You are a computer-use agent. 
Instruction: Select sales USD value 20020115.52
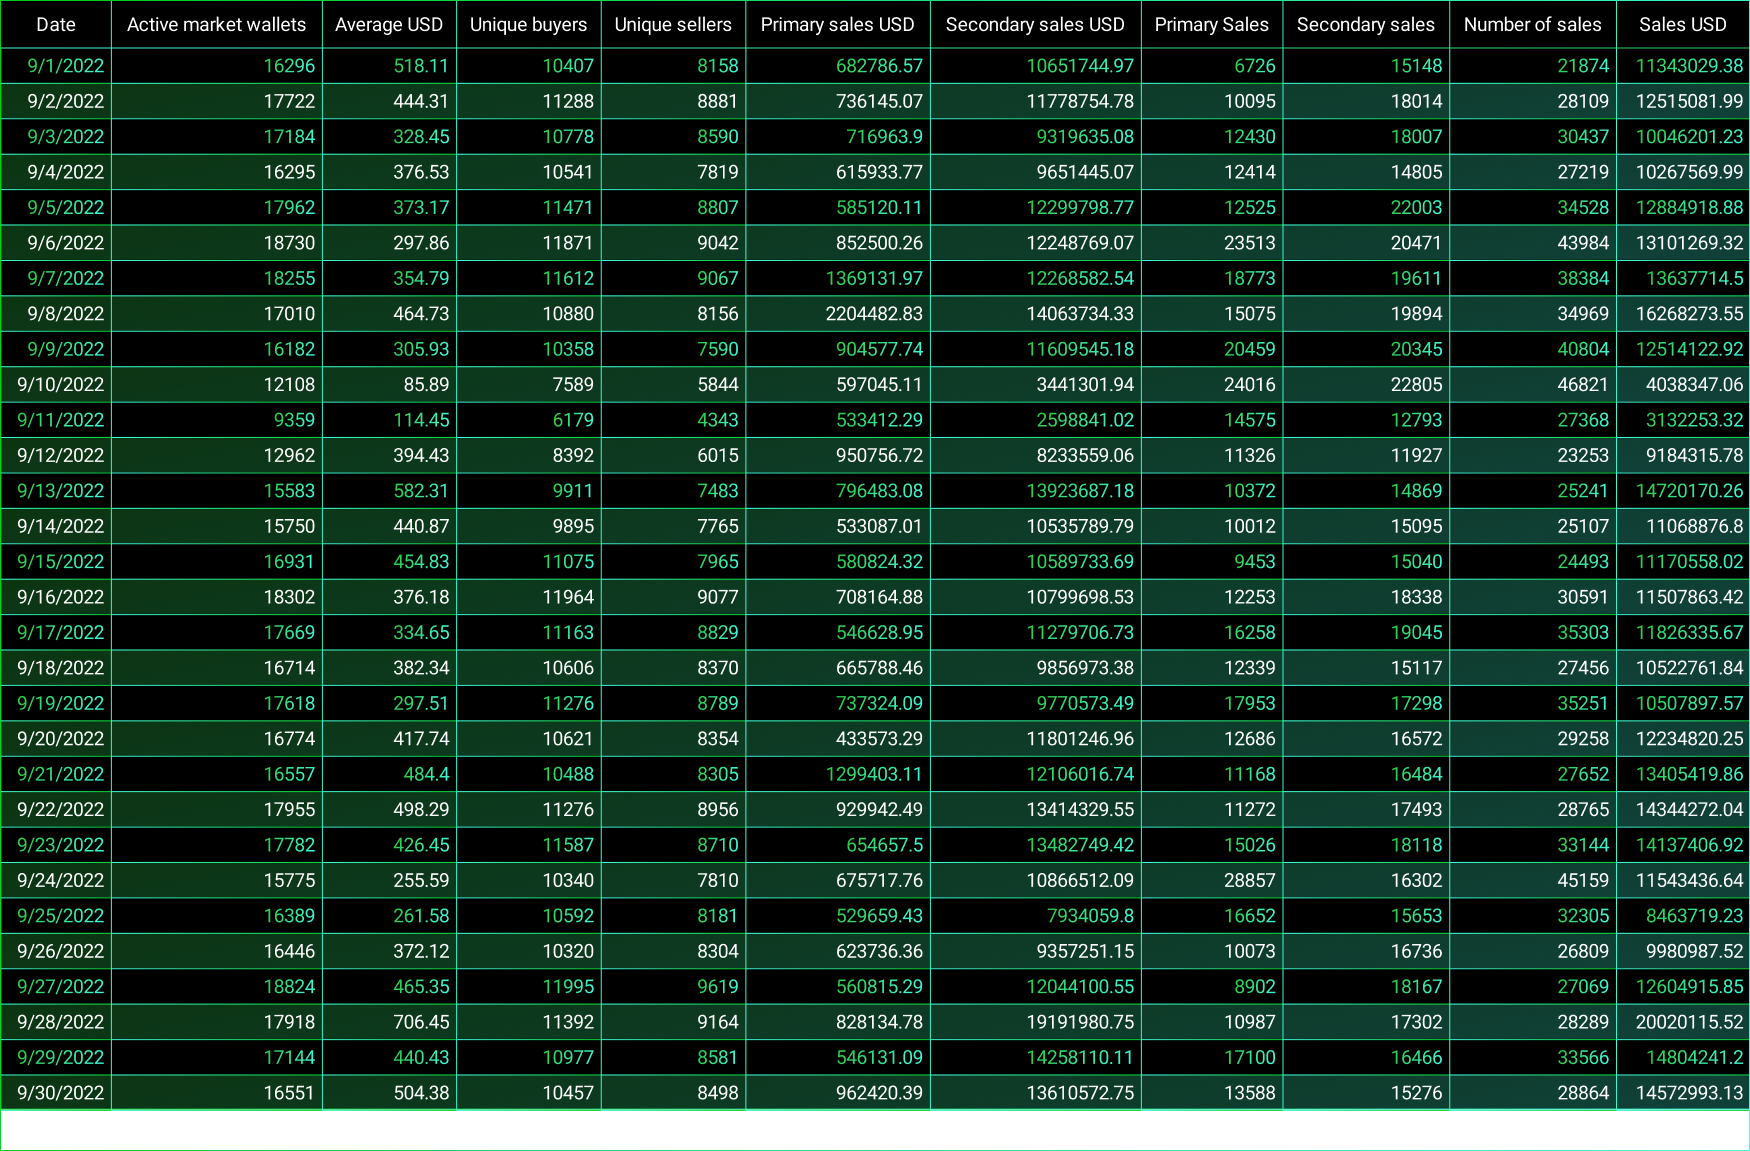pos(1683,1022)
